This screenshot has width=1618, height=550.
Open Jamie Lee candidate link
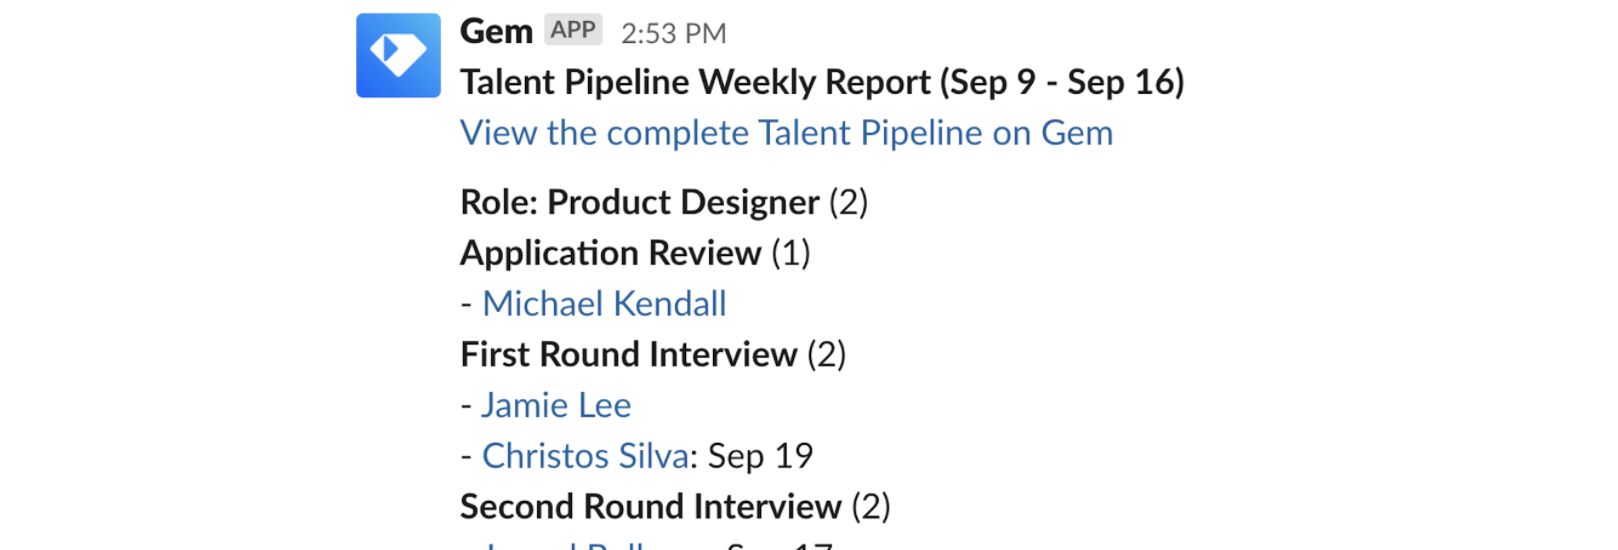556,405
